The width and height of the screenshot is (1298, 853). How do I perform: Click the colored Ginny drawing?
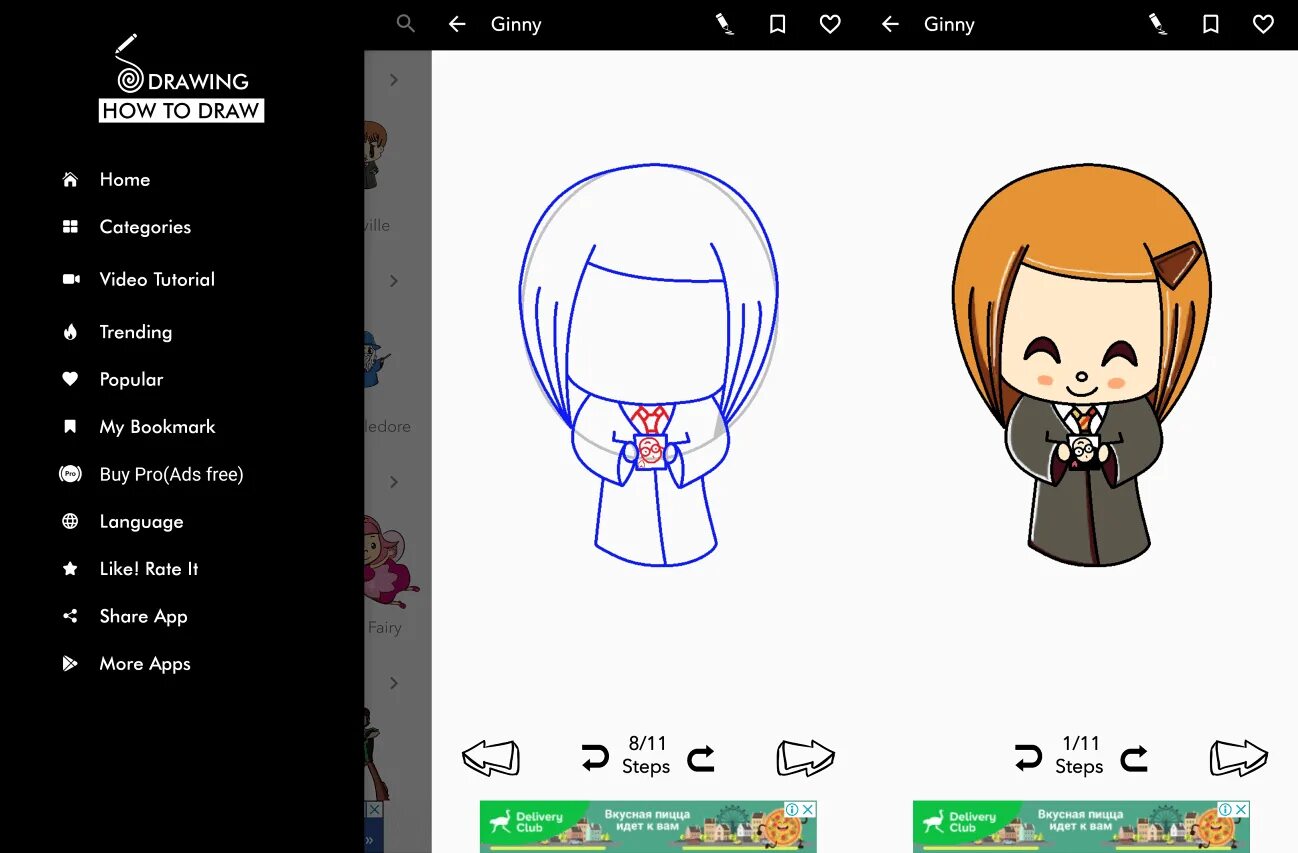pyautogui.click(x=1080, y=365)
